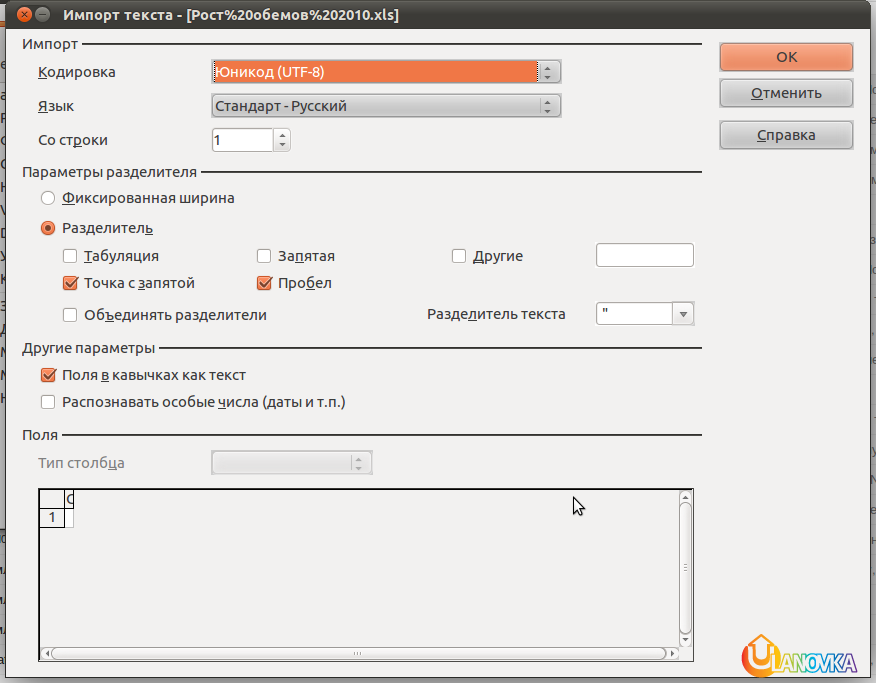Open the Разделитель текста combo box arrow
This screenshot has width=876, height=683.
pos(683,314)
